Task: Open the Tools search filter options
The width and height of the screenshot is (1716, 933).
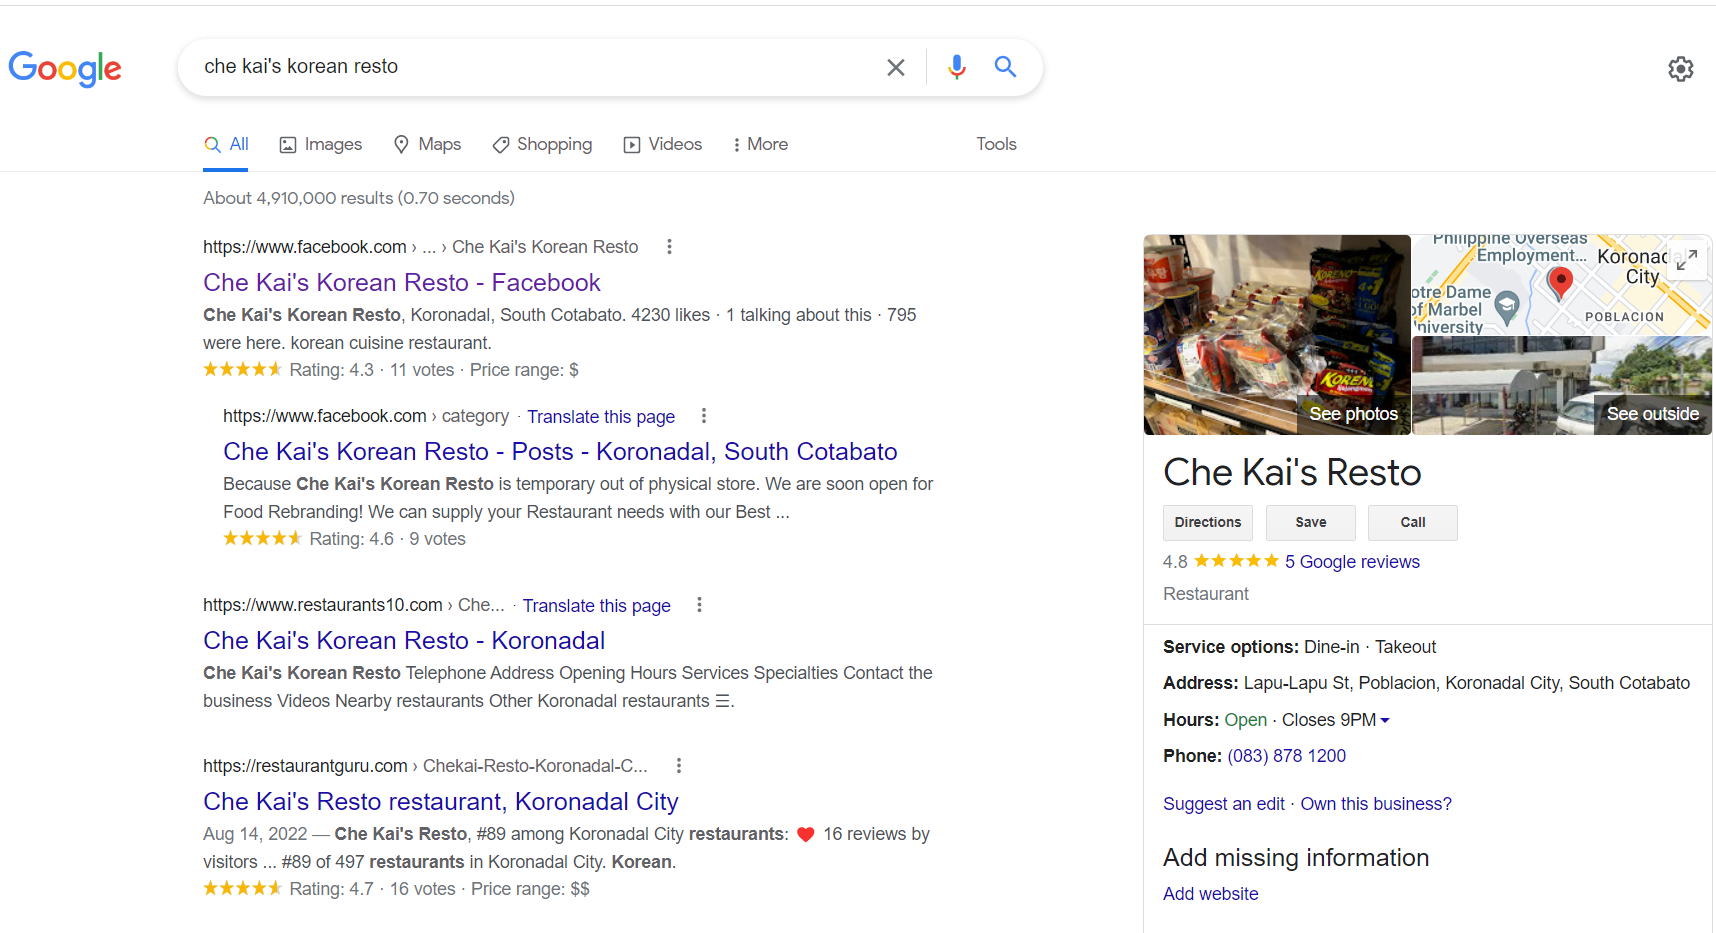Action: [x=996, y=145]
